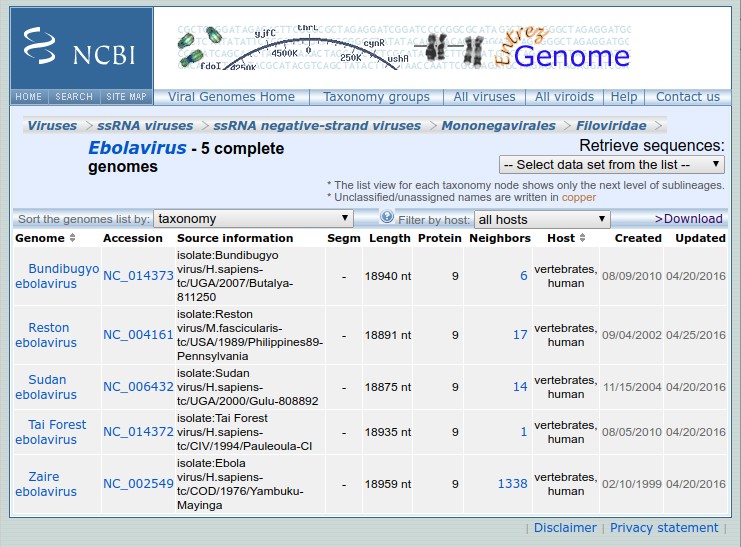Click the Download link
The height and width of the screenshot is (547, 741).
[x=689, y=219]
